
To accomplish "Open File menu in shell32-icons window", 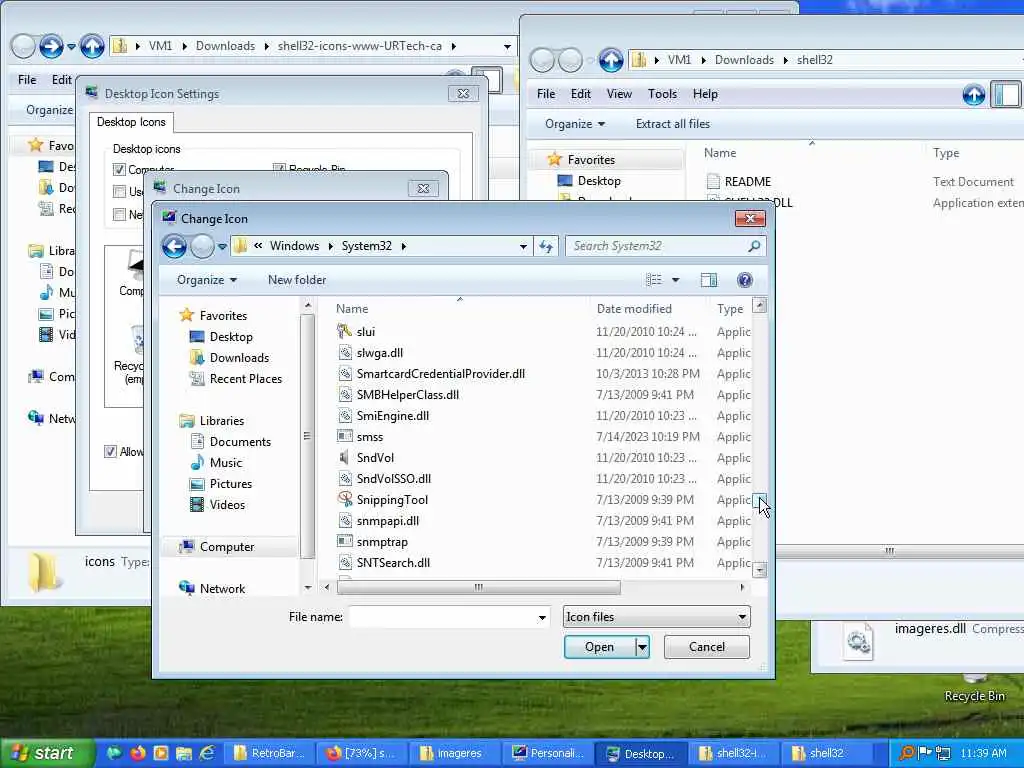I will click(x=27, y=80).
